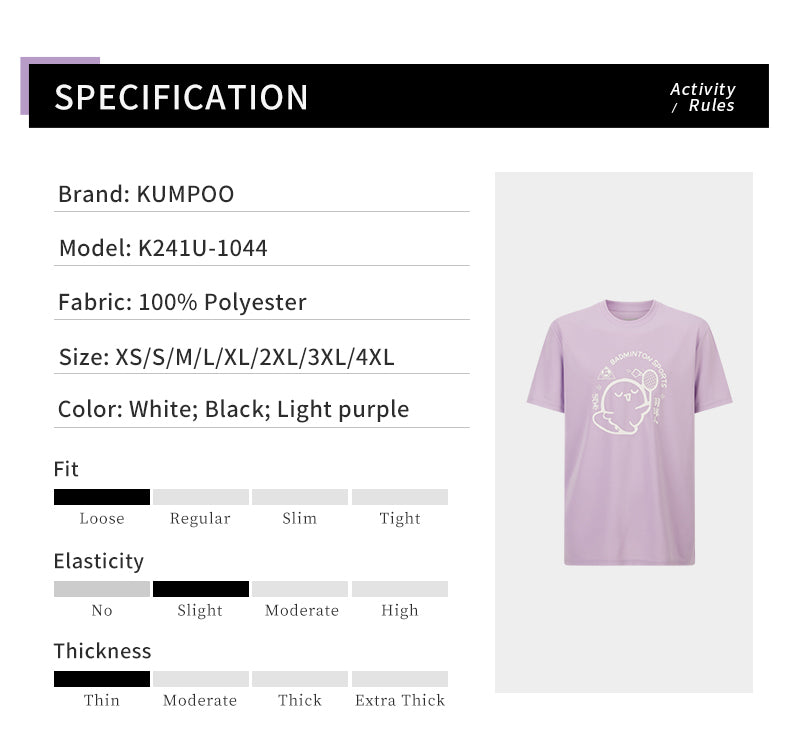
Task: Pick the Extra Thick thickness segment
Action: 399,679
